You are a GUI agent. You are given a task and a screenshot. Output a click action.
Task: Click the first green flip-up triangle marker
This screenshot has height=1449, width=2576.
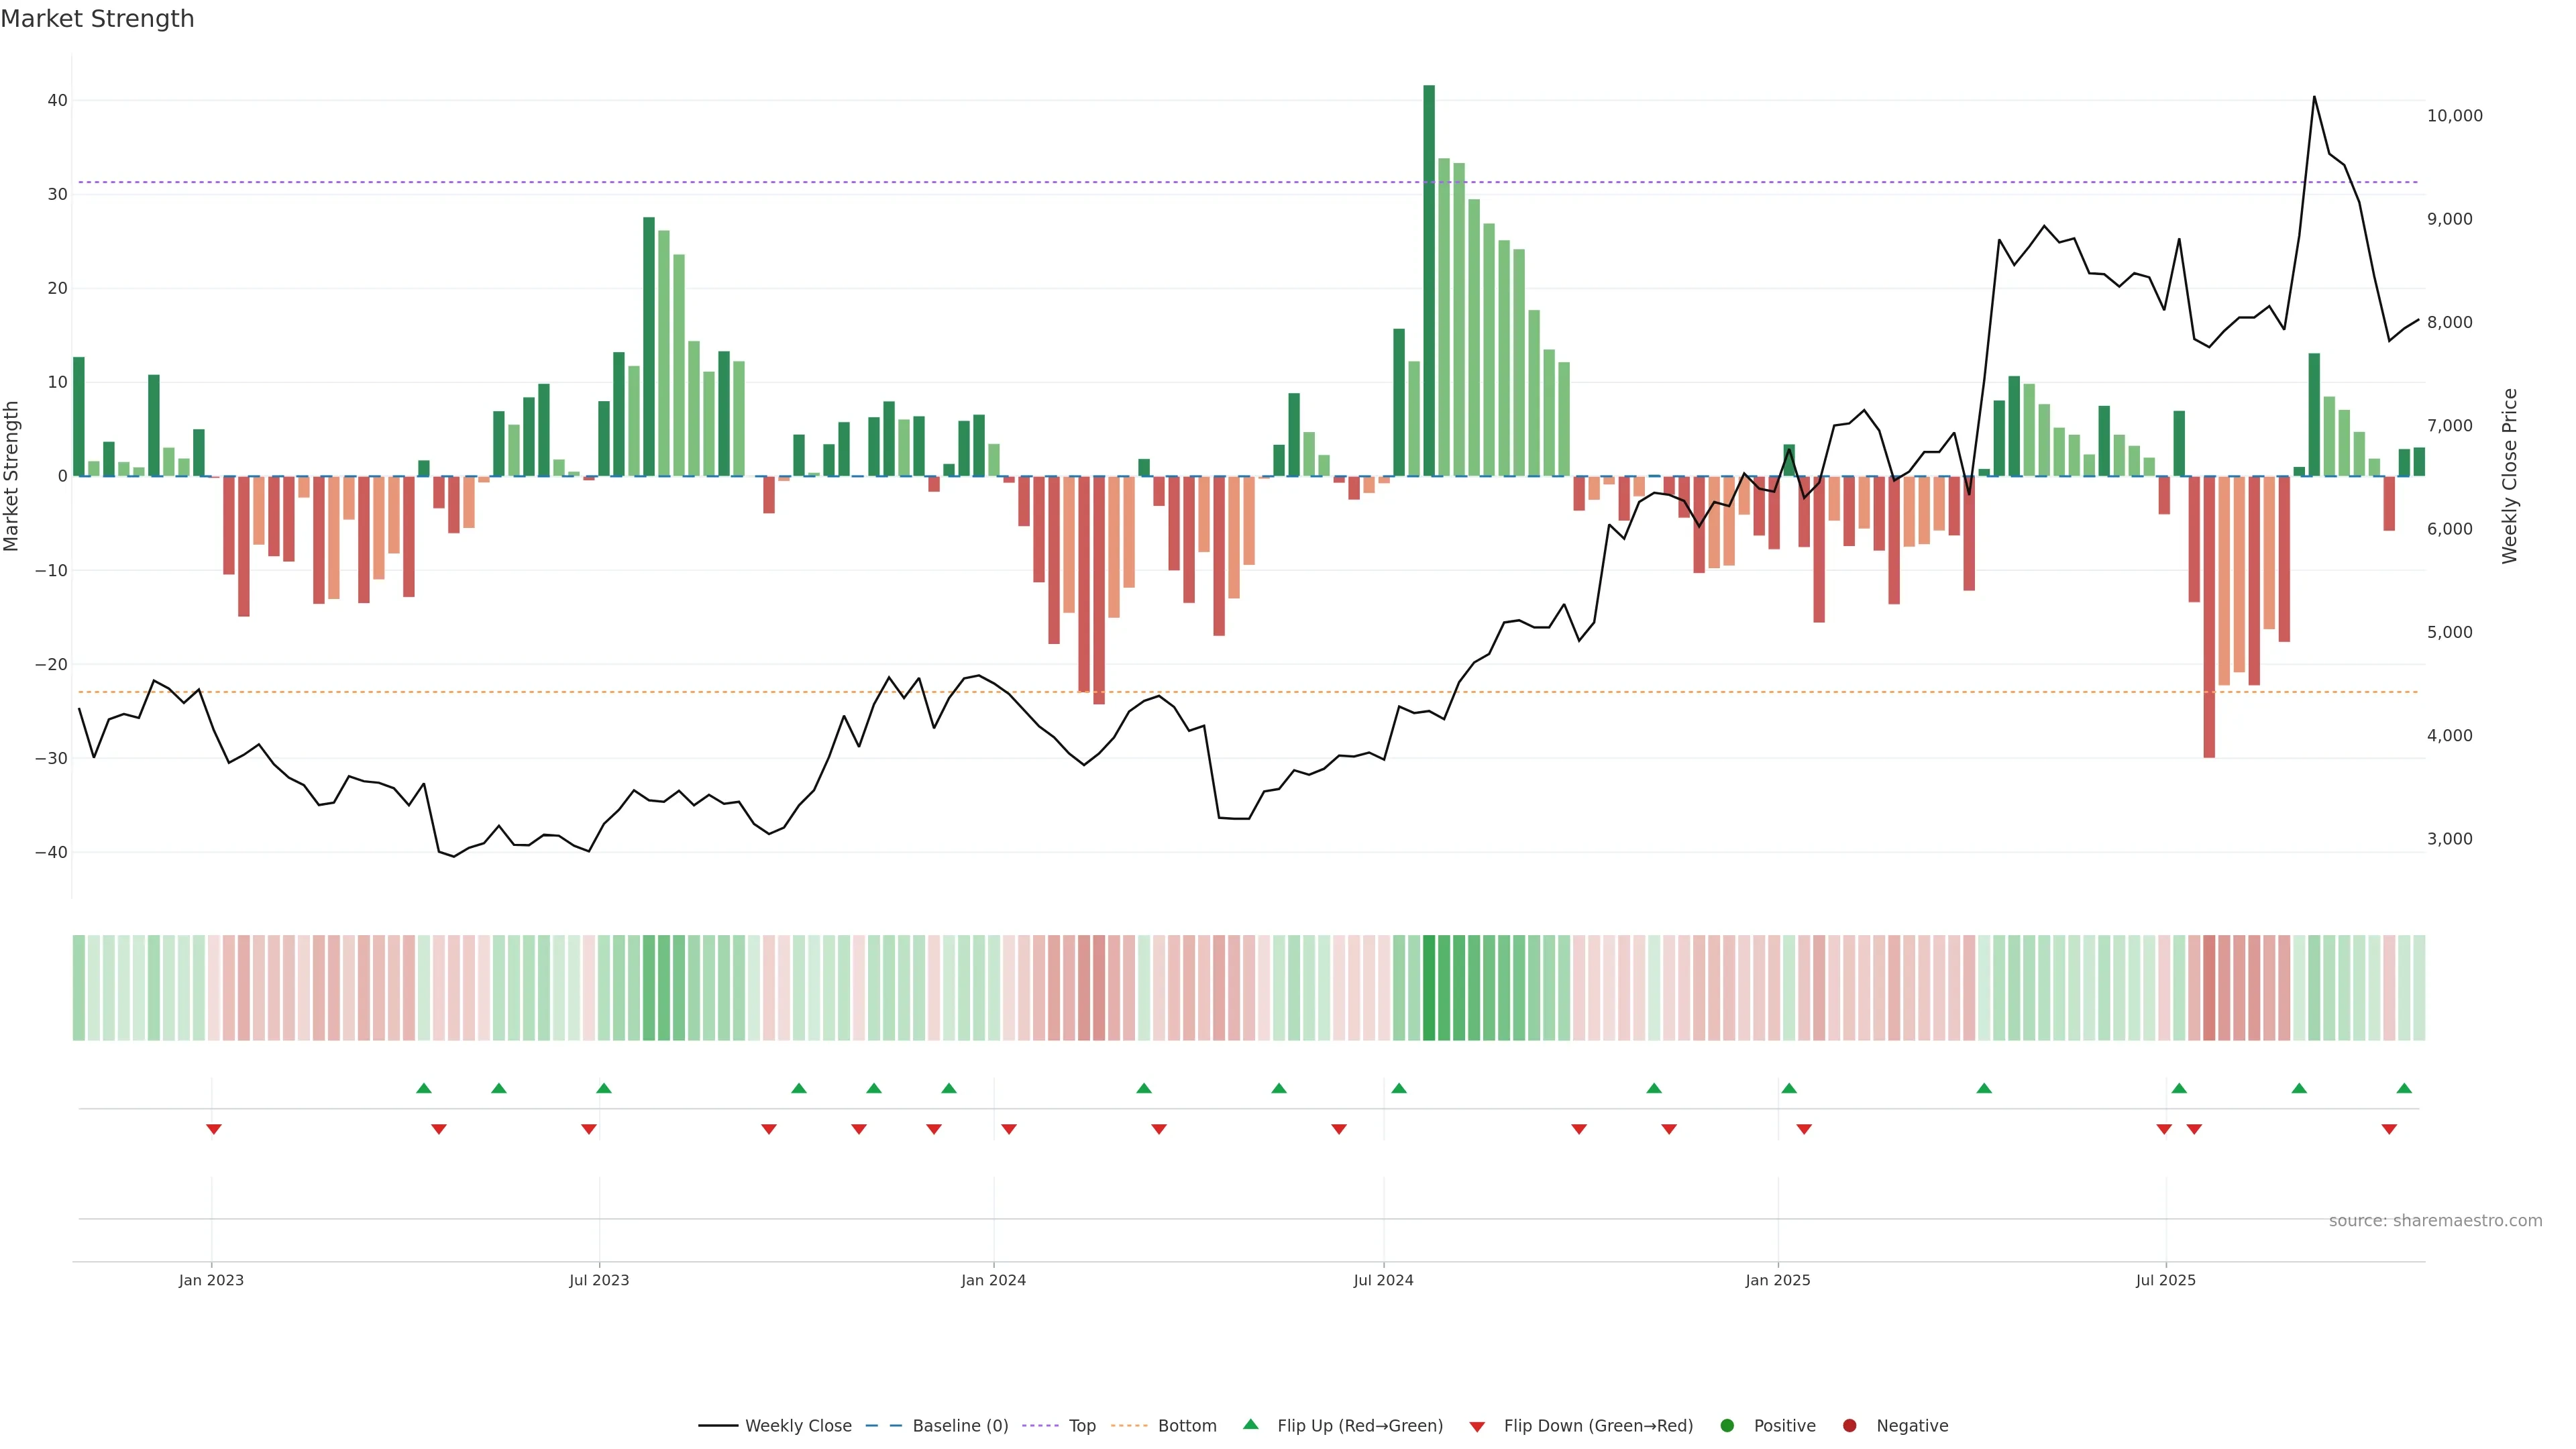(424, 1088)
